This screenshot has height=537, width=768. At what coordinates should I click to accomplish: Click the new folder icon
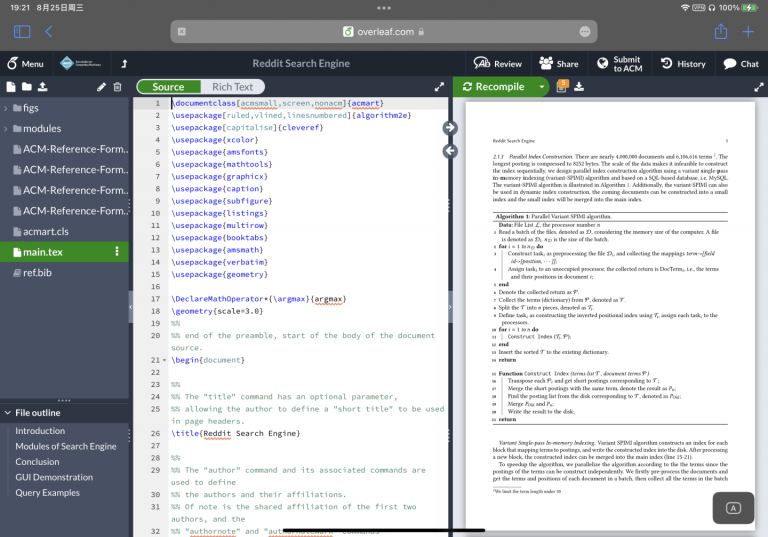(x=27, y=87)
